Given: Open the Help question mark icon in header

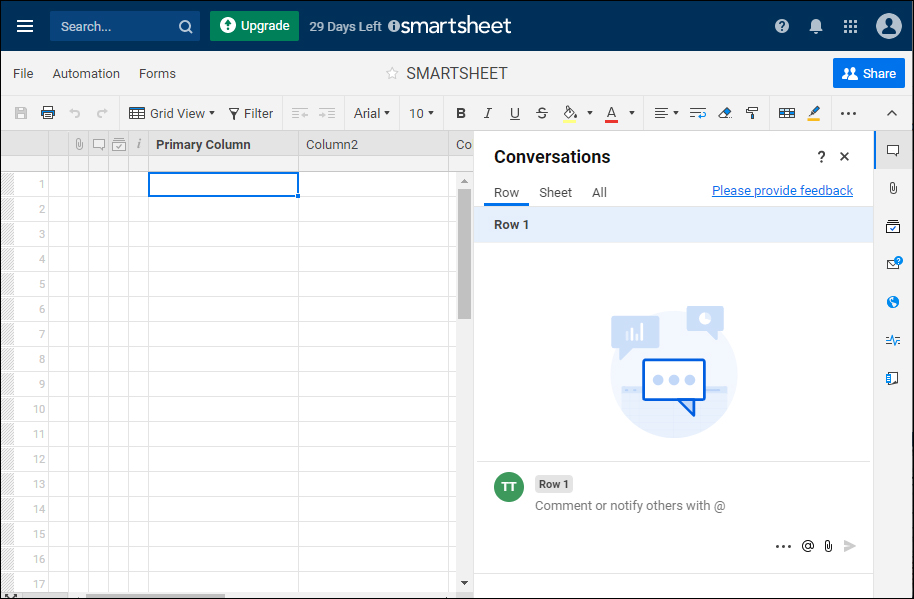Looking at the screenshot, I should (x=782, y=26).
